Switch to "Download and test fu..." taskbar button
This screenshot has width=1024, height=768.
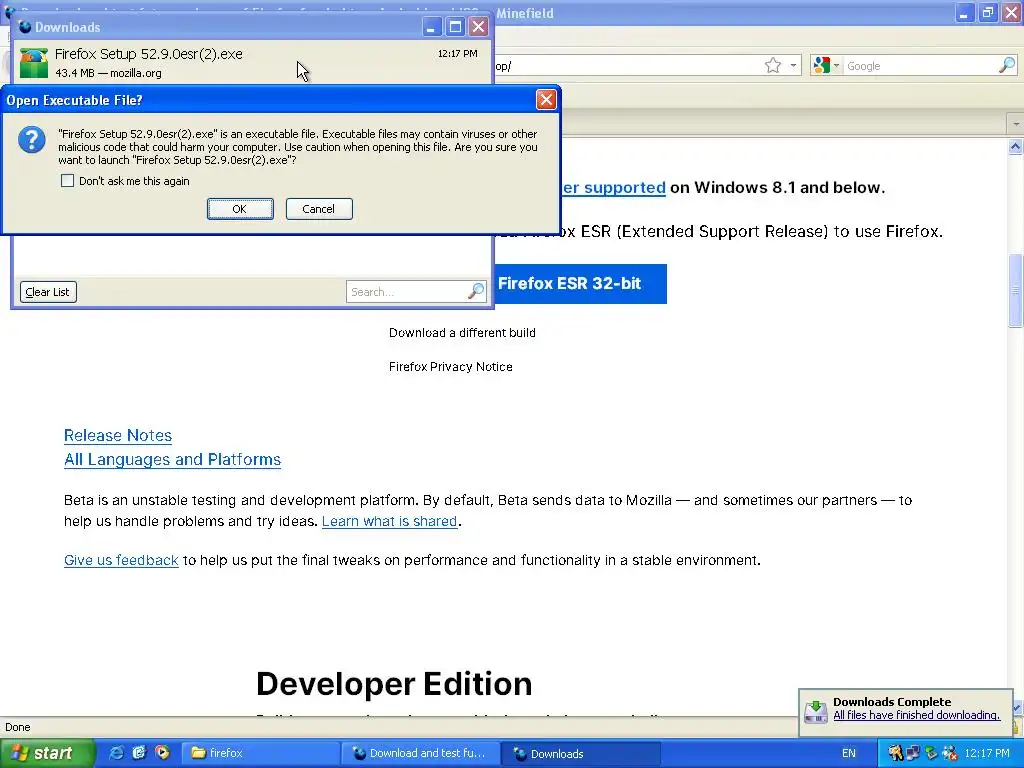[x=421, y=753]
